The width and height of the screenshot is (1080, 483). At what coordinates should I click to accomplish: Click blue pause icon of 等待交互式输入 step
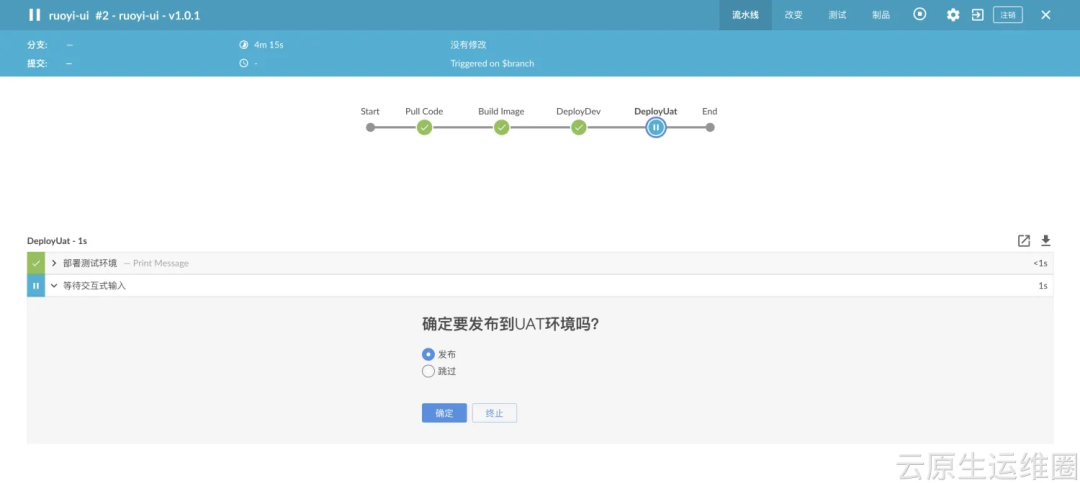tap(36, 286)
